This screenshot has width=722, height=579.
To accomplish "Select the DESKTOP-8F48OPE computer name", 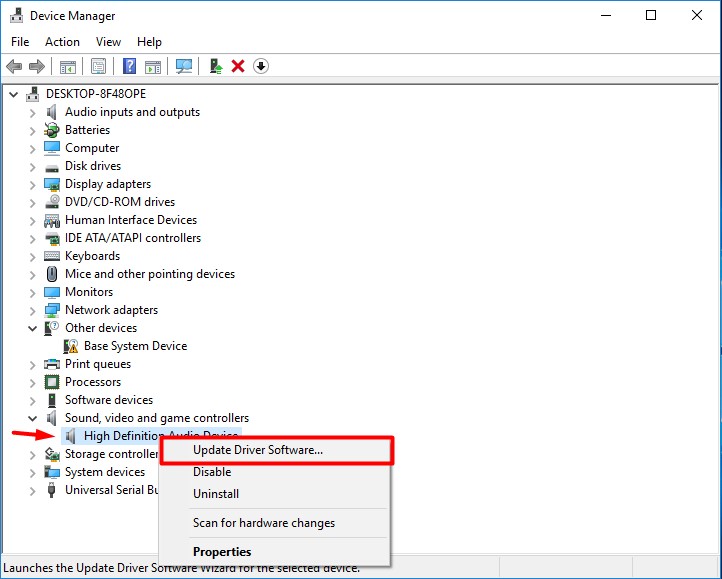I will tap(96, 94).
